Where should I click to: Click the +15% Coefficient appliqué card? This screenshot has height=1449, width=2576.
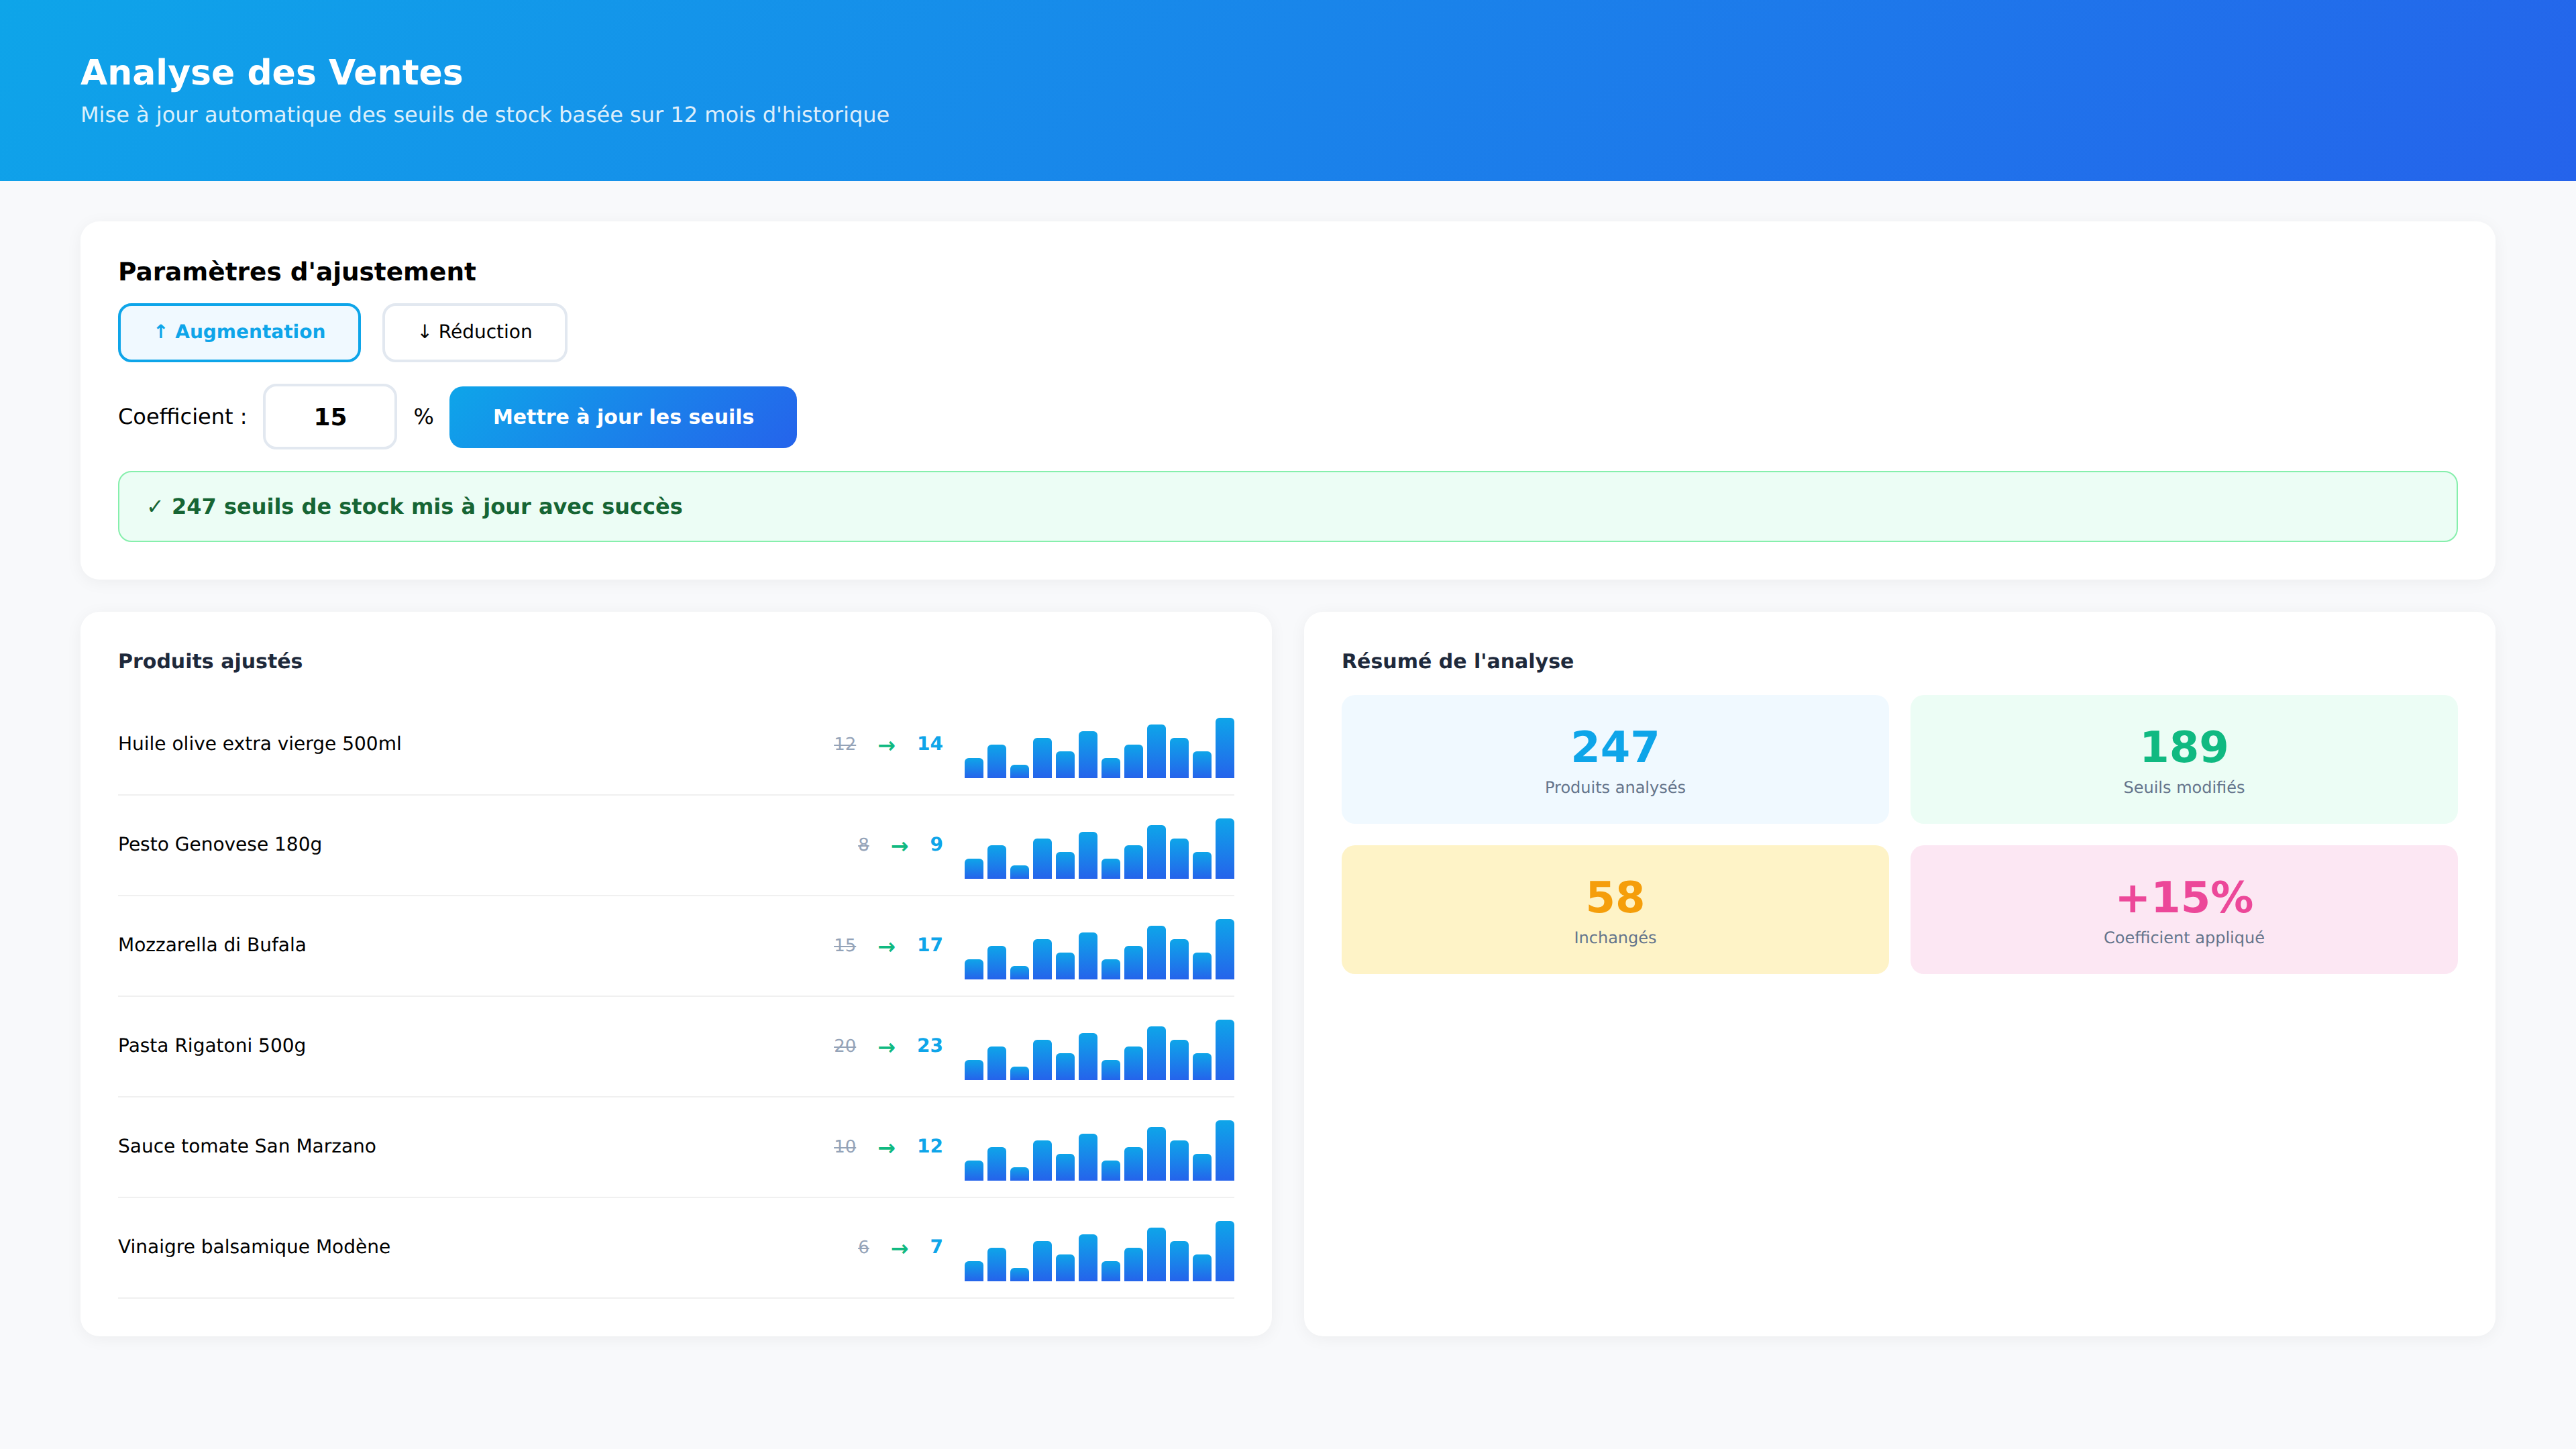click(x=2183, y=910)
